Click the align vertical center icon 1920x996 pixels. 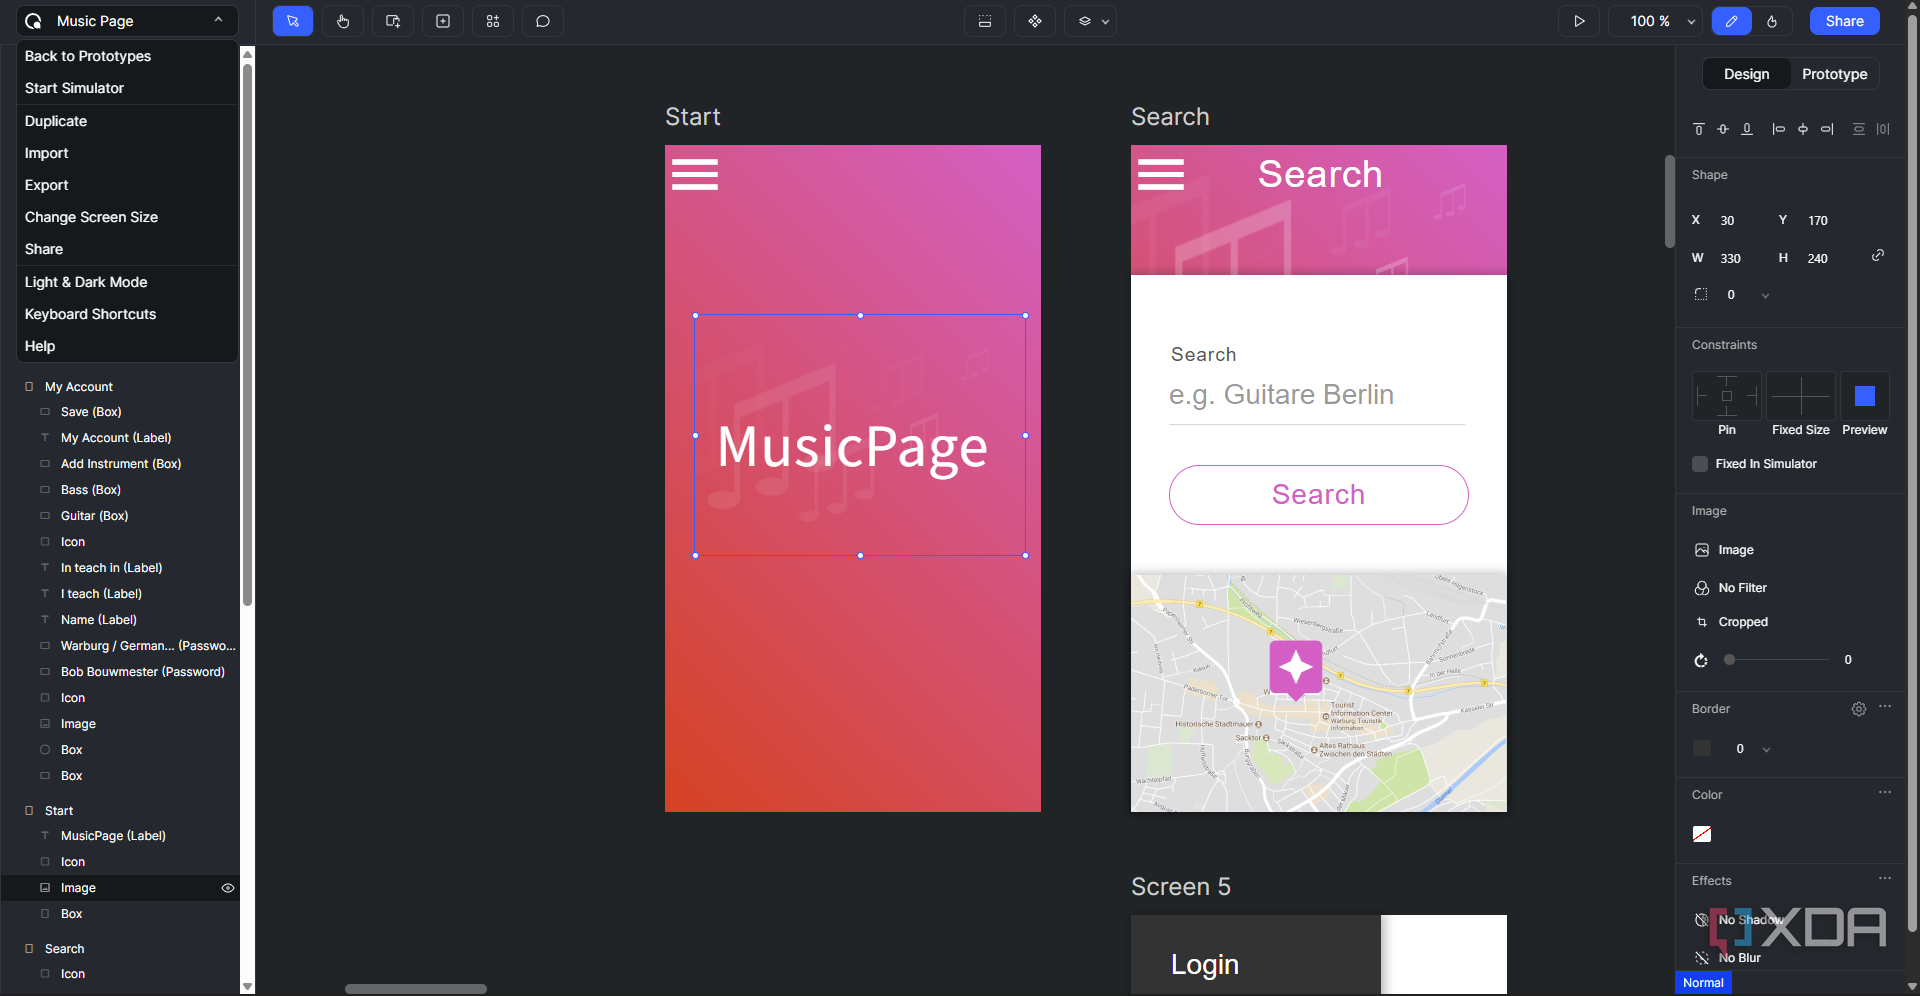[1723, 129]
